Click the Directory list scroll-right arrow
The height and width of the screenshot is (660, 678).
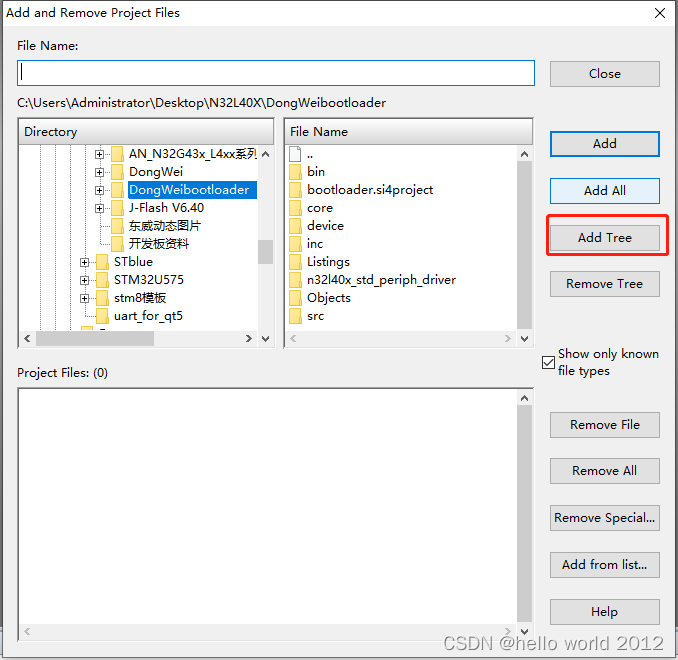[x=249, y=339]
